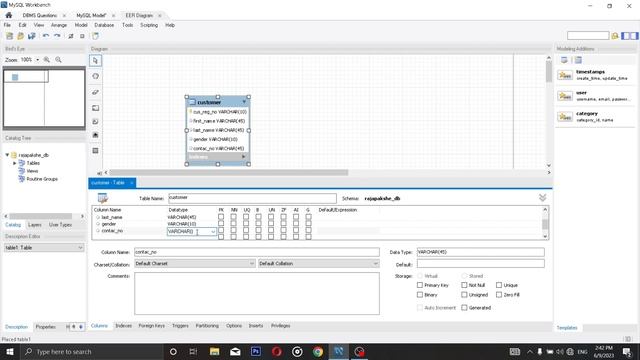Enable the Not Null checkbox
This screenshot has width=640, height=360.
click(464, 285)
